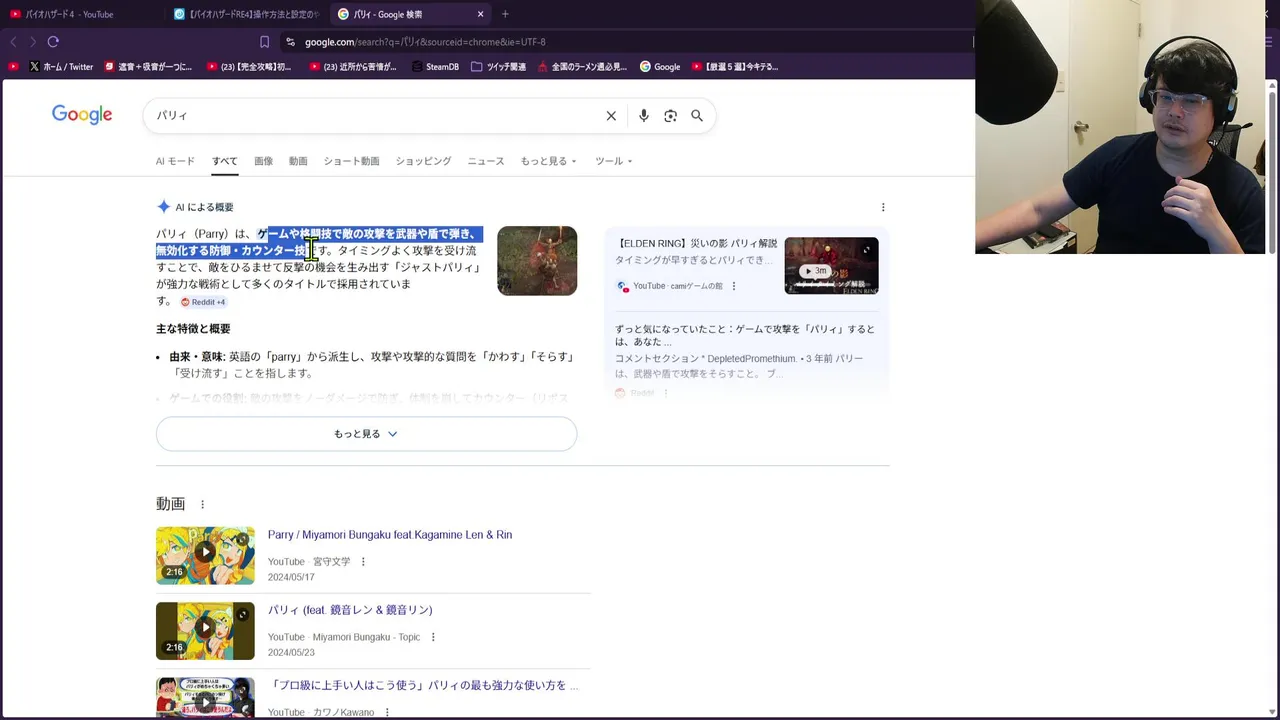Open the ずっと気になっていたこと Reddit source

pos(745,335)
